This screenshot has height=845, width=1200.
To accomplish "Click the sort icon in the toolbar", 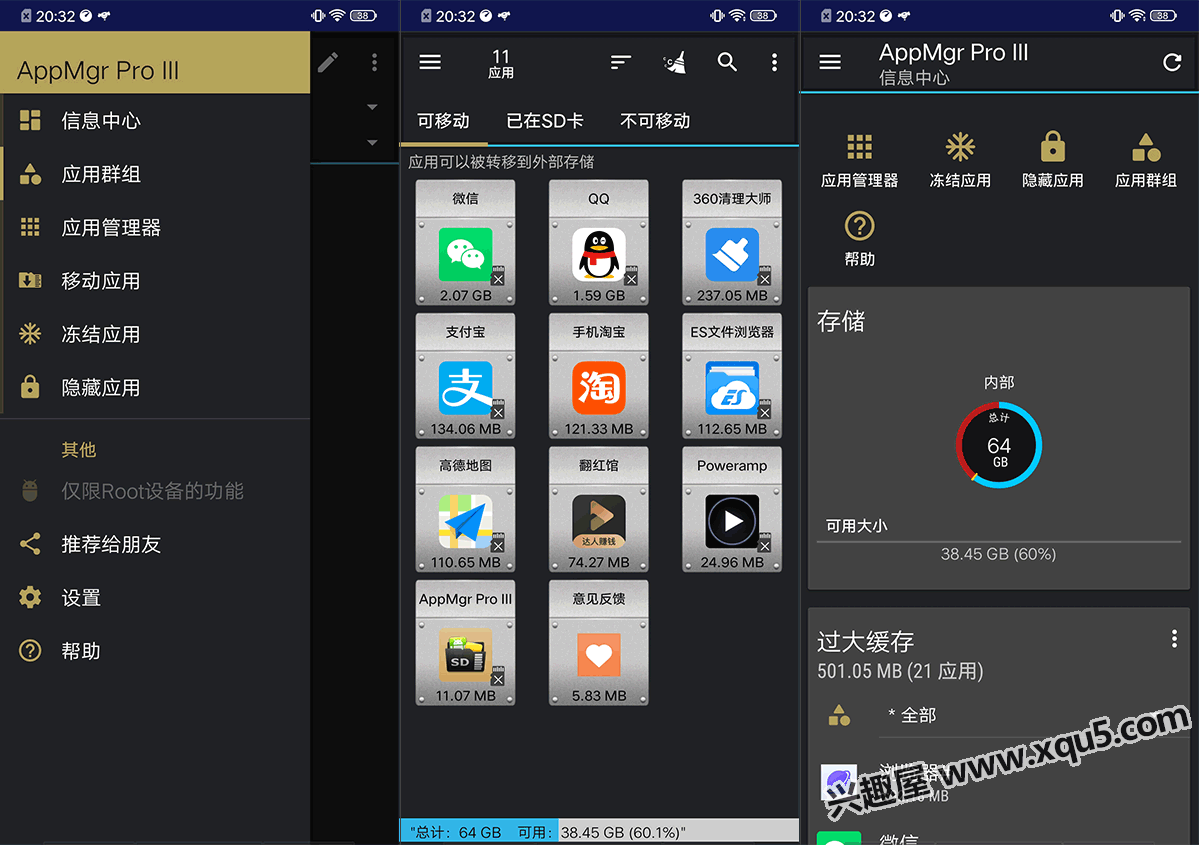I will 621,62.
